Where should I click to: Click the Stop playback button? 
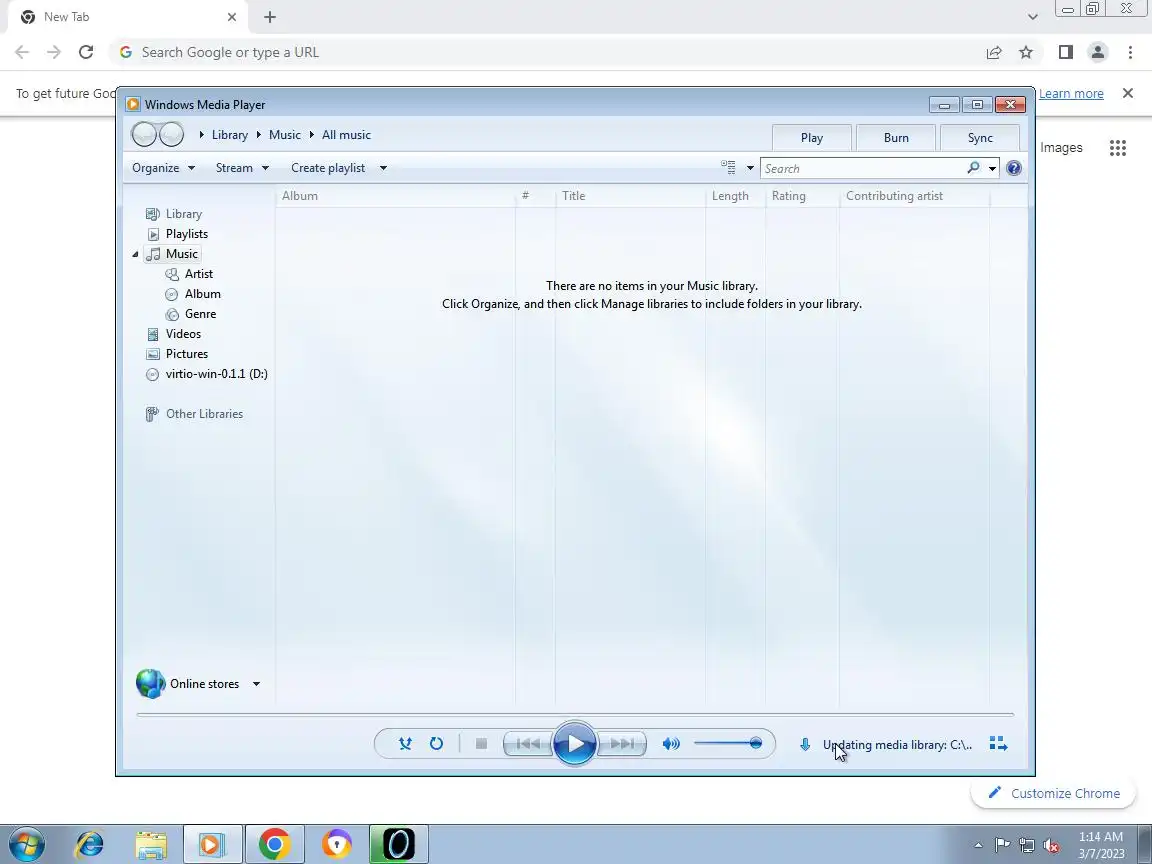(481, 744)
